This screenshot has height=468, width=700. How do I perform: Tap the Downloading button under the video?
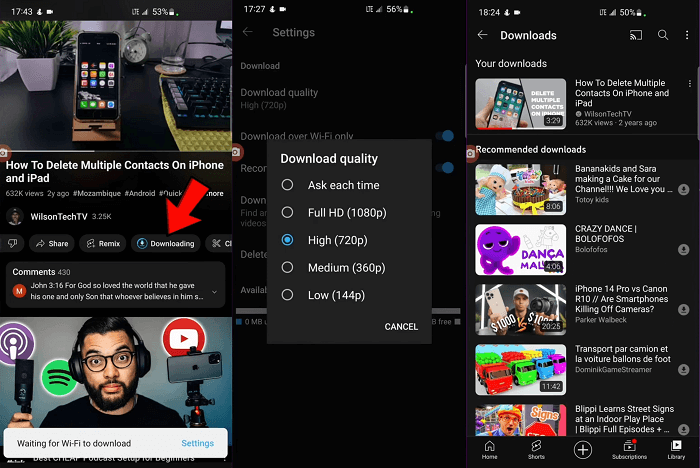[166, 243]
